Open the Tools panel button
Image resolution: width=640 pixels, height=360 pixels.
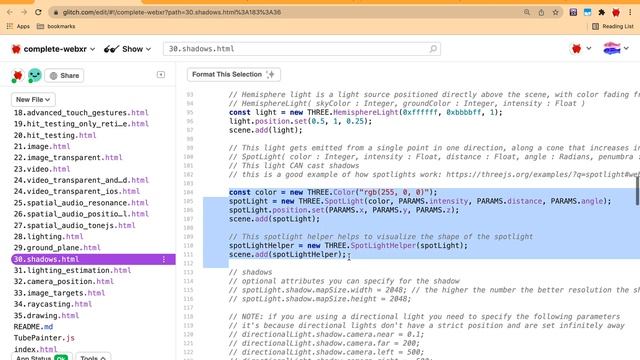coord(93,357)
